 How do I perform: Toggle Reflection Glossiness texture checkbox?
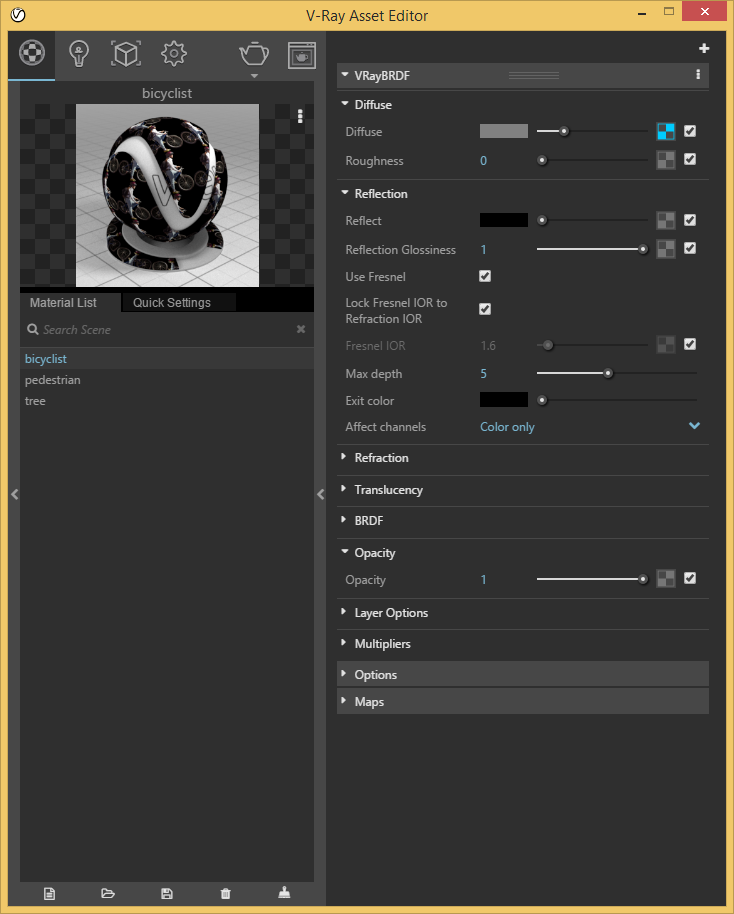pyautogui.click(x=690, y=248)
